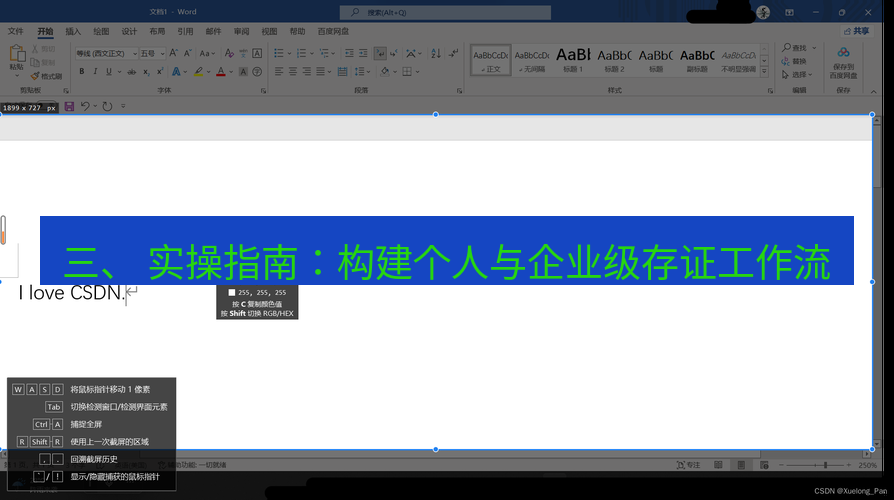The height and width of the screenshot is (500, 894).
Task: Click the Cut (剪切) scissors button
Action: (43, 50)
